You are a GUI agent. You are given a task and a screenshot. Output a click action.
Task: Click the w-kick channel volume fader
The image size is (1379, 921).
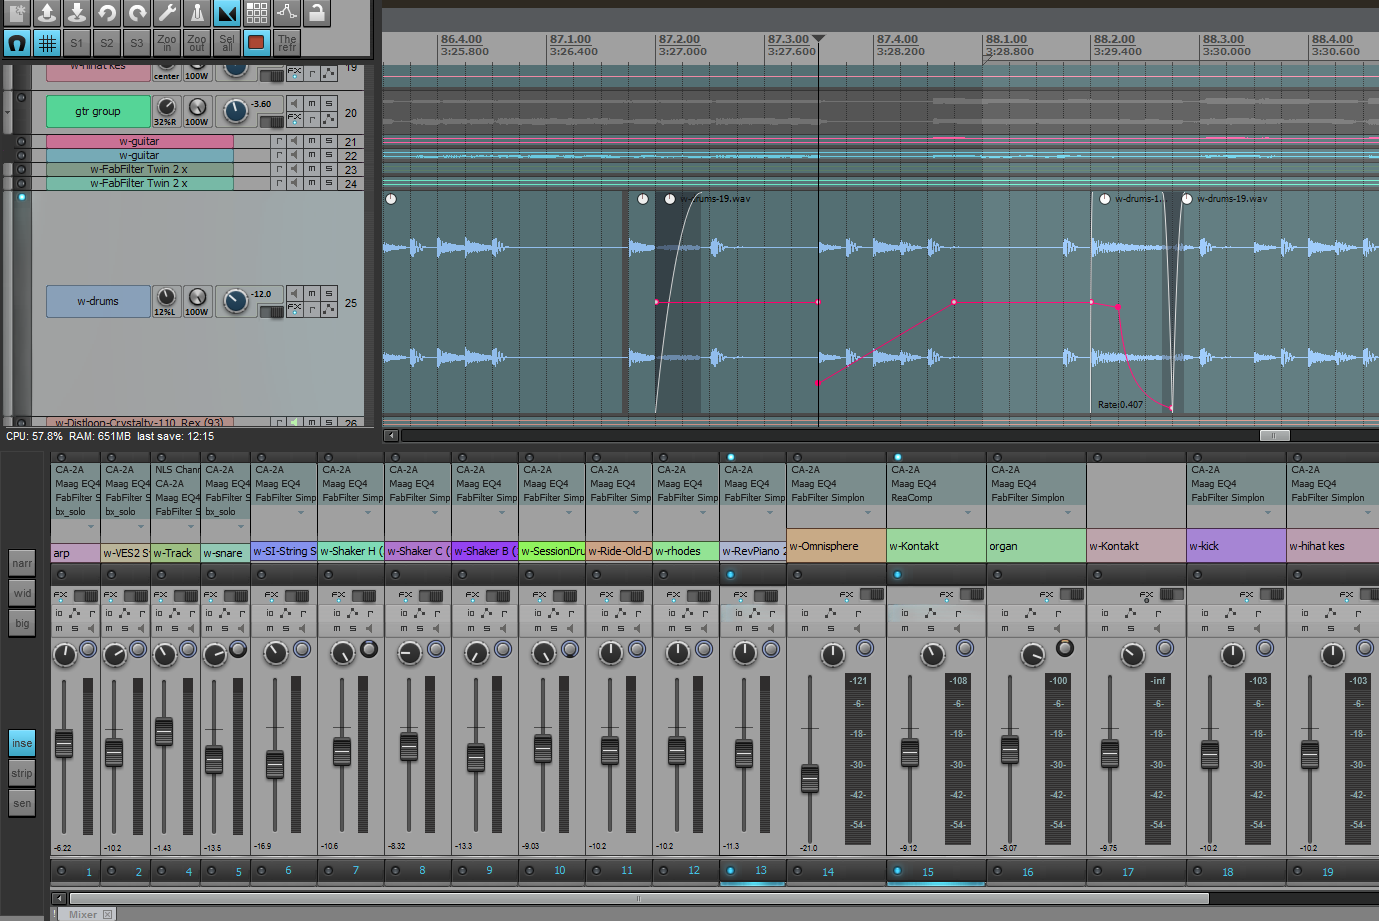[1210, 752]
